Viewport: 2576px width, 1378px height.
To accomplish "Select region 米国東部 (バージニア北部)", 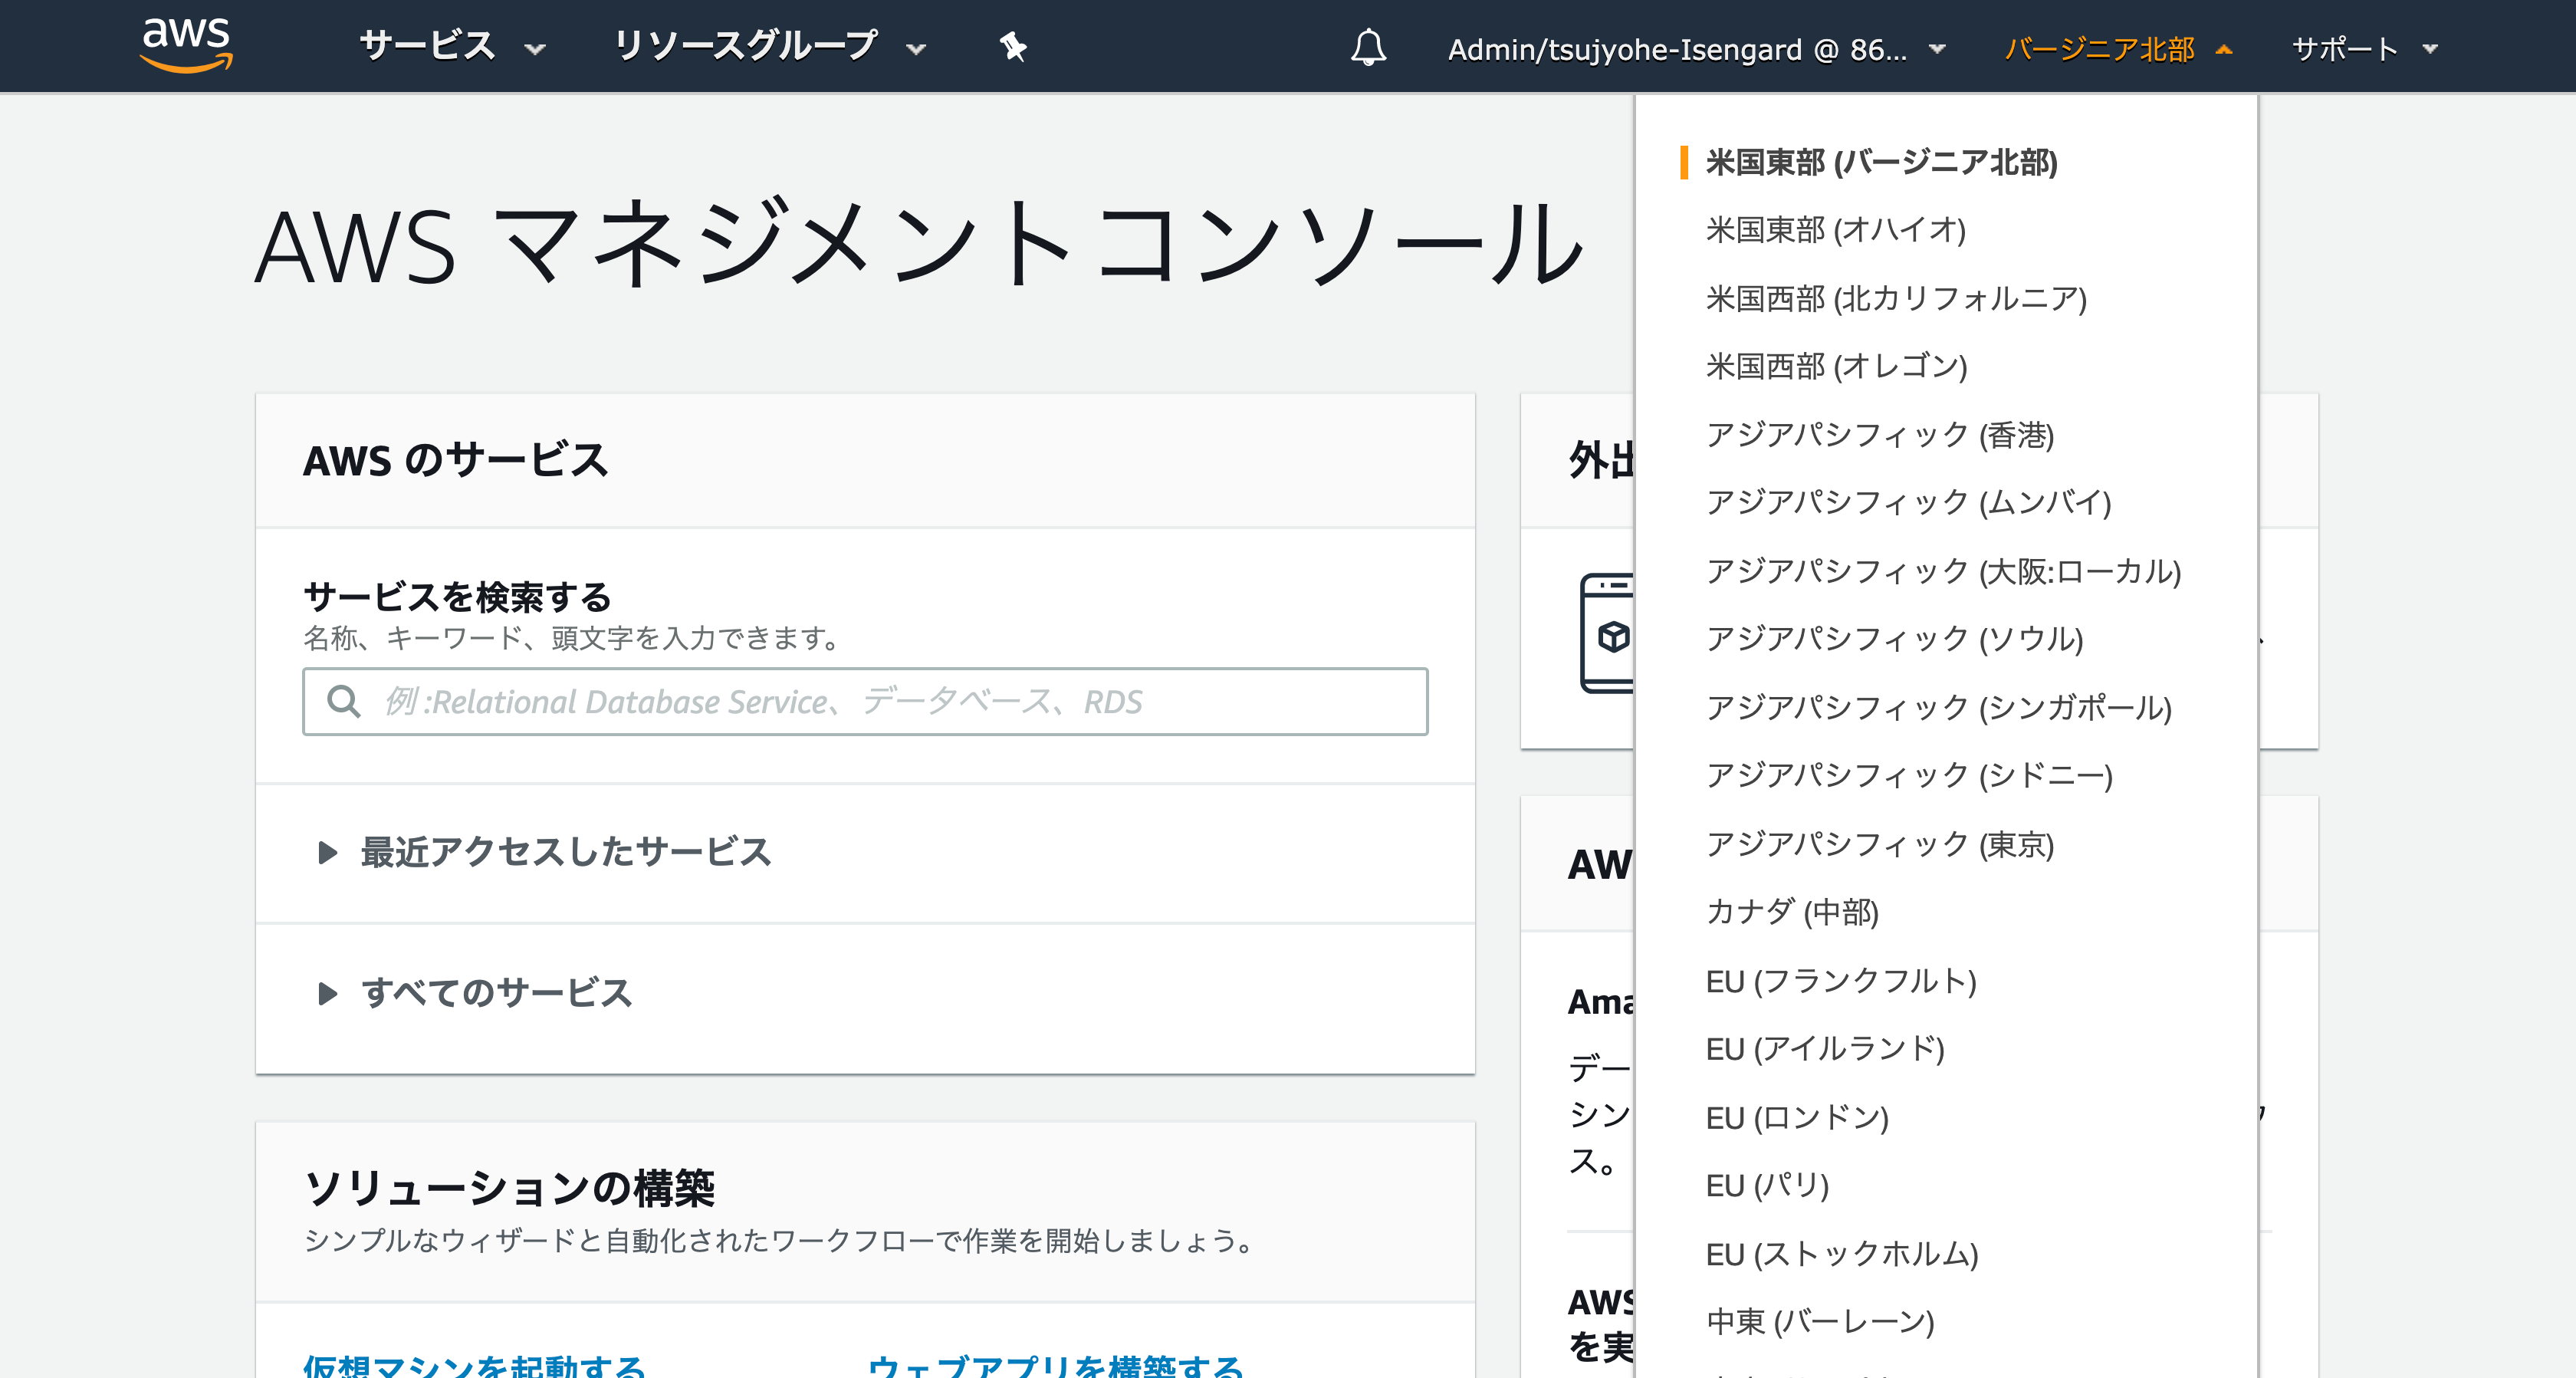I will pos(1881,162).
